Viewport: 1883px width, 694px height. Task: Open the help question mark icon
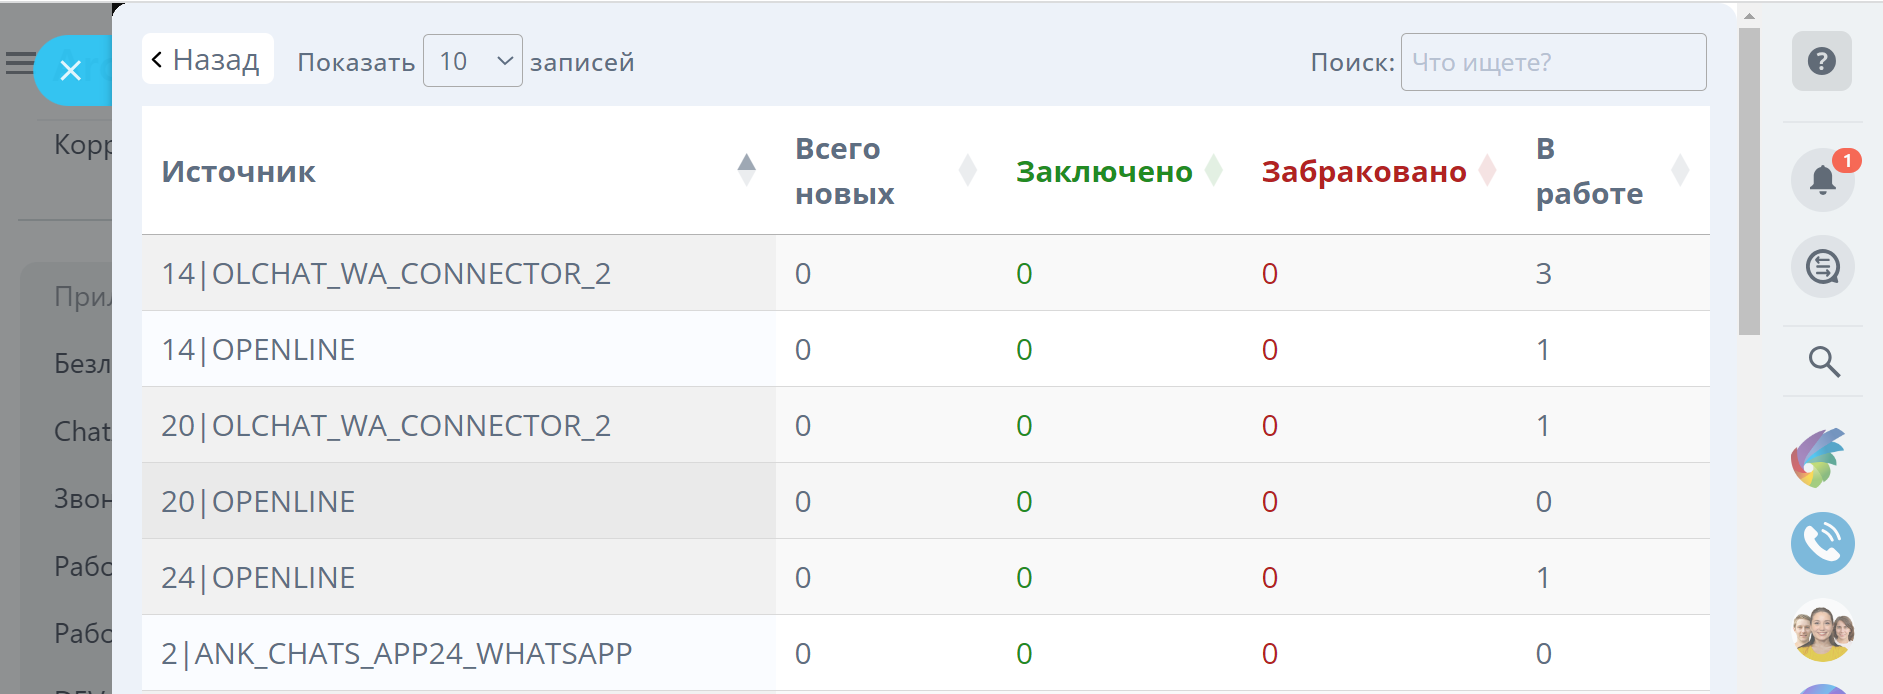pyautogui.click(x=1821, y=61)
